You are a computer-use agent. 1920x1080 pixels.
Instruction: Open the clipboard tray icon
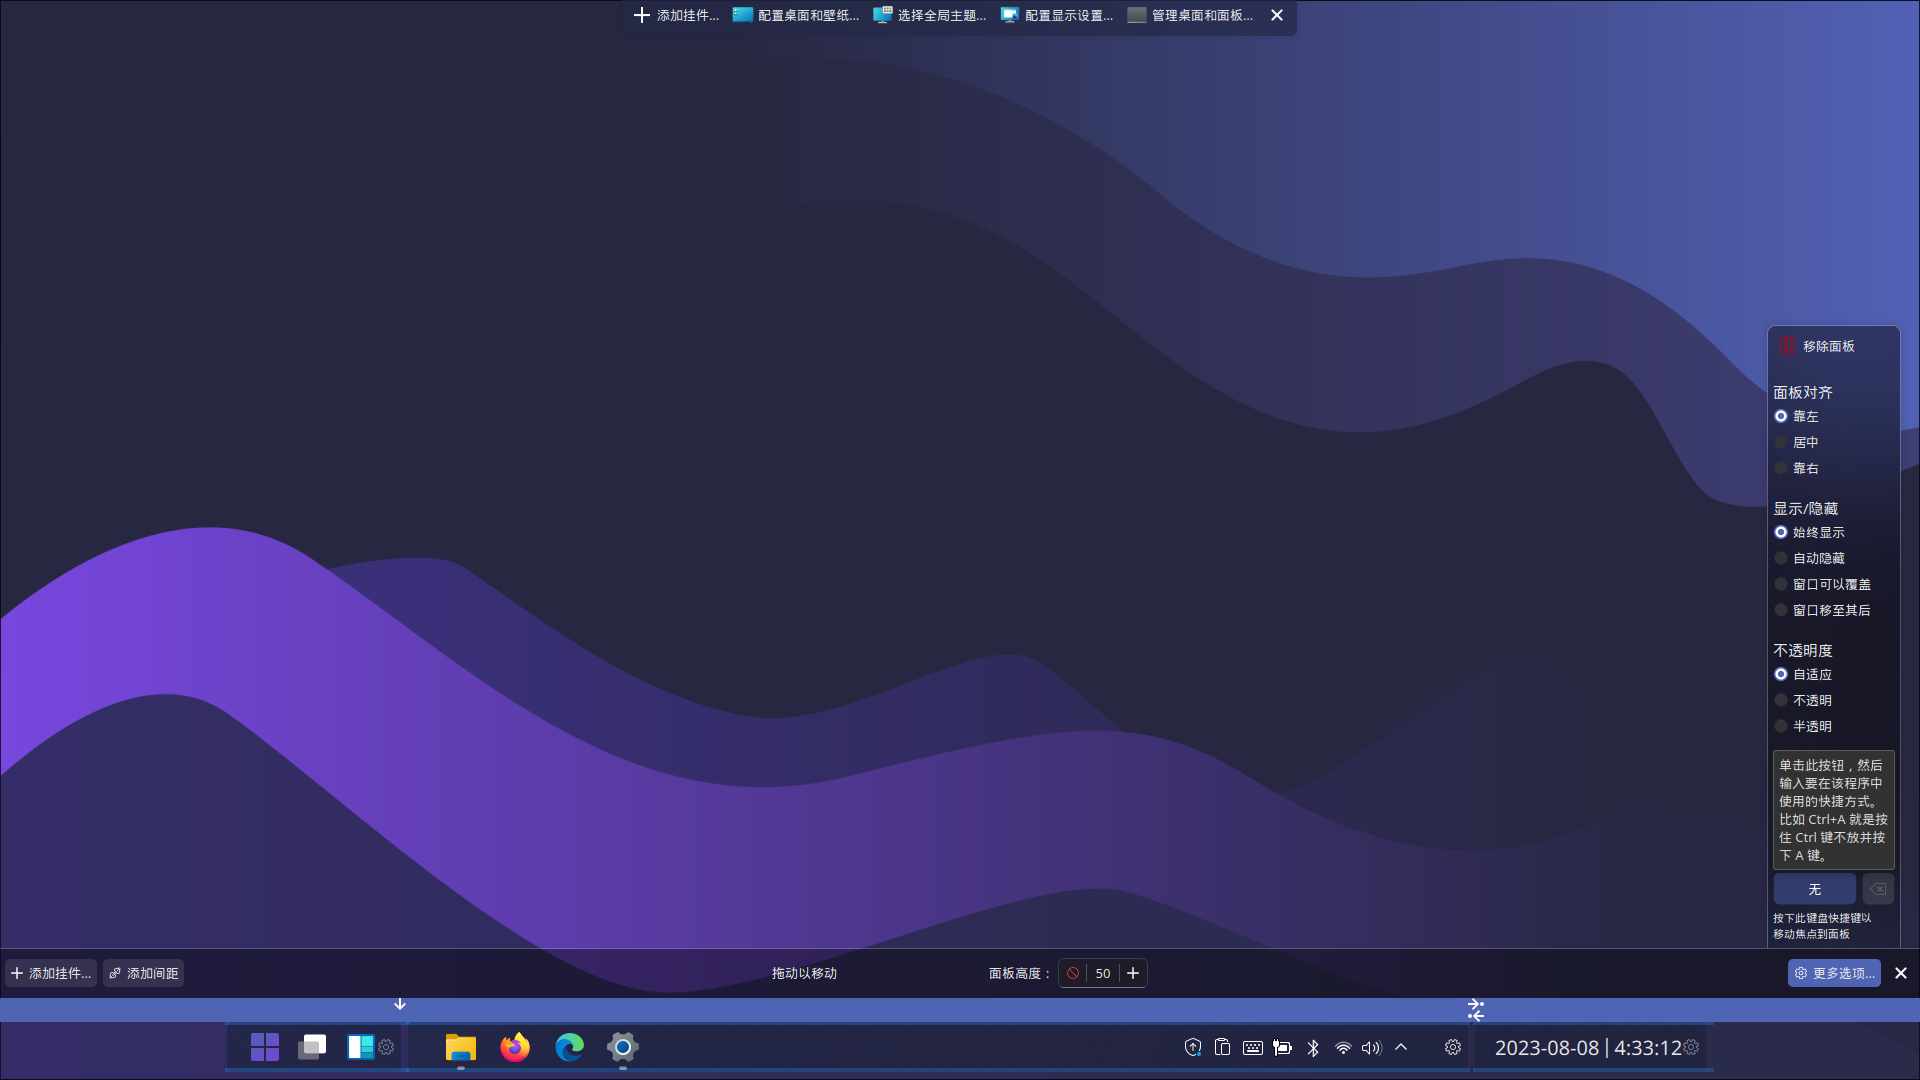click(x=1222, y=1047)
